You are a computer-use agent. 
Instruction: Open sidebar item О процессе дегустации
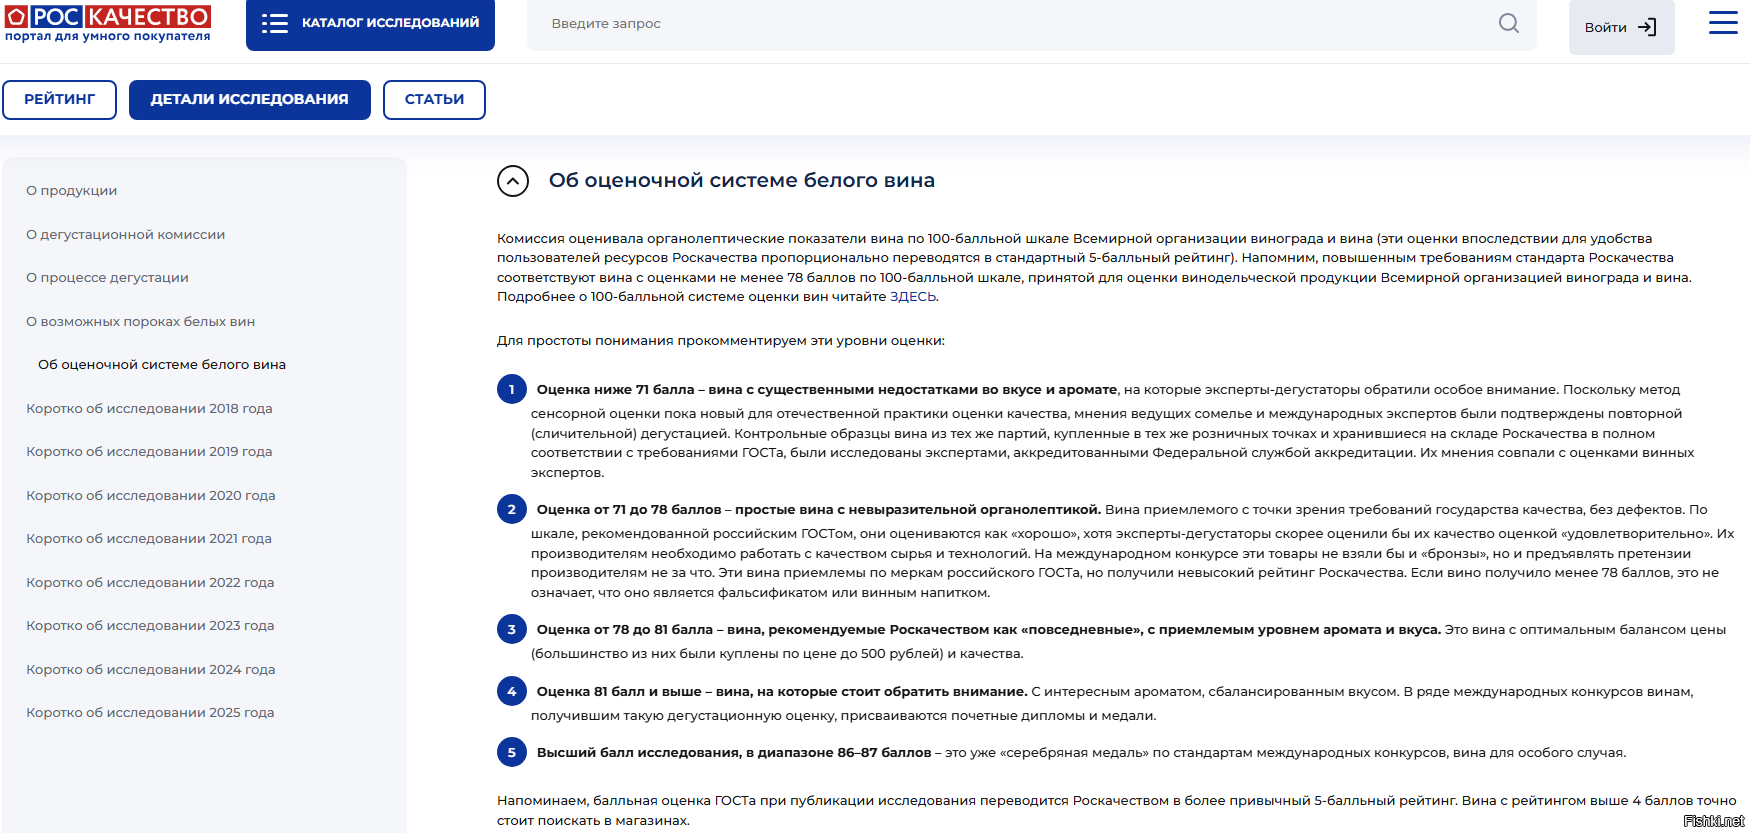tap(107, 278)
